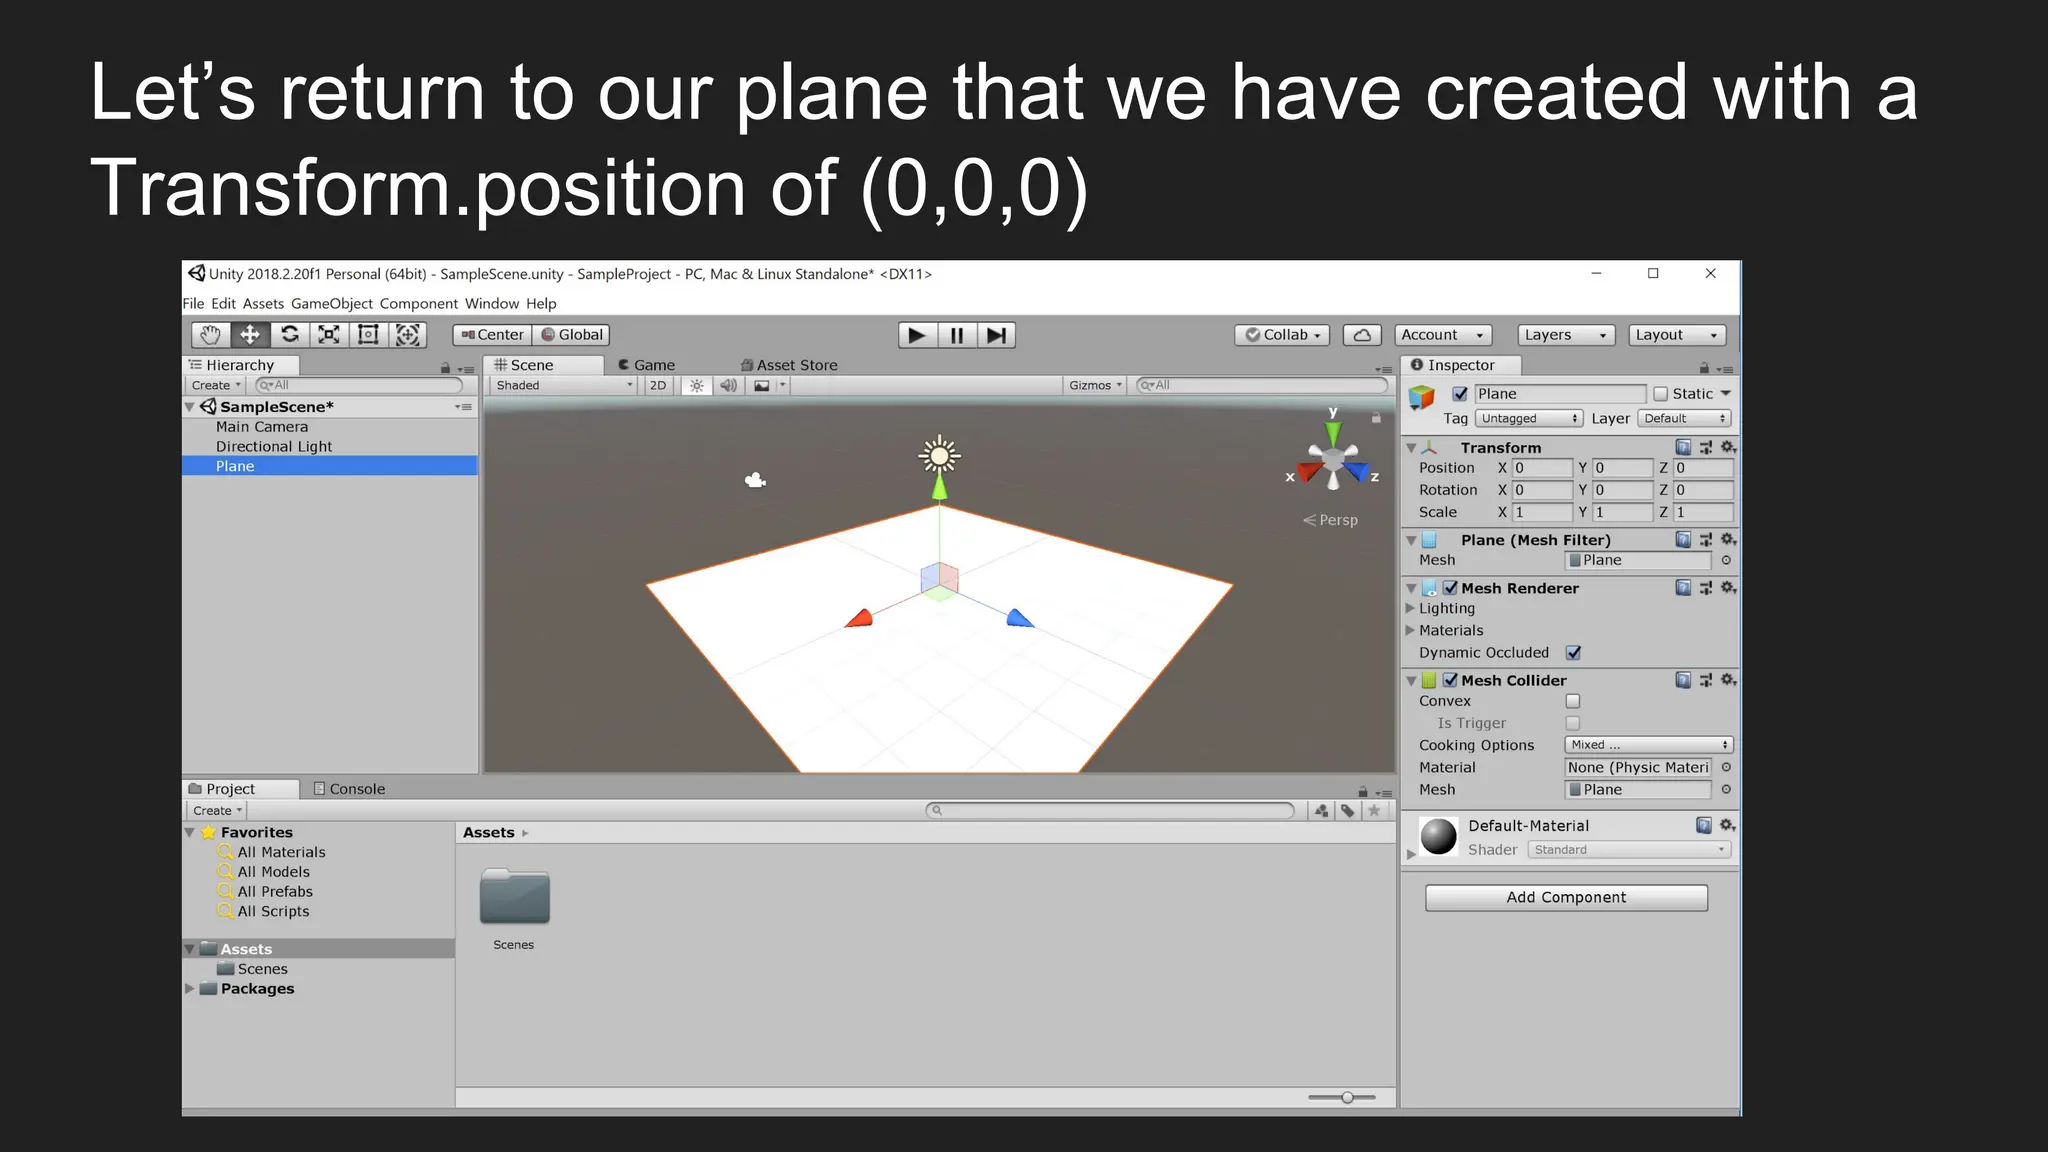The image size is (2048, 1152).
Task: Disable the Mesh Renderer checkbox
Action: click(1450, 588)
